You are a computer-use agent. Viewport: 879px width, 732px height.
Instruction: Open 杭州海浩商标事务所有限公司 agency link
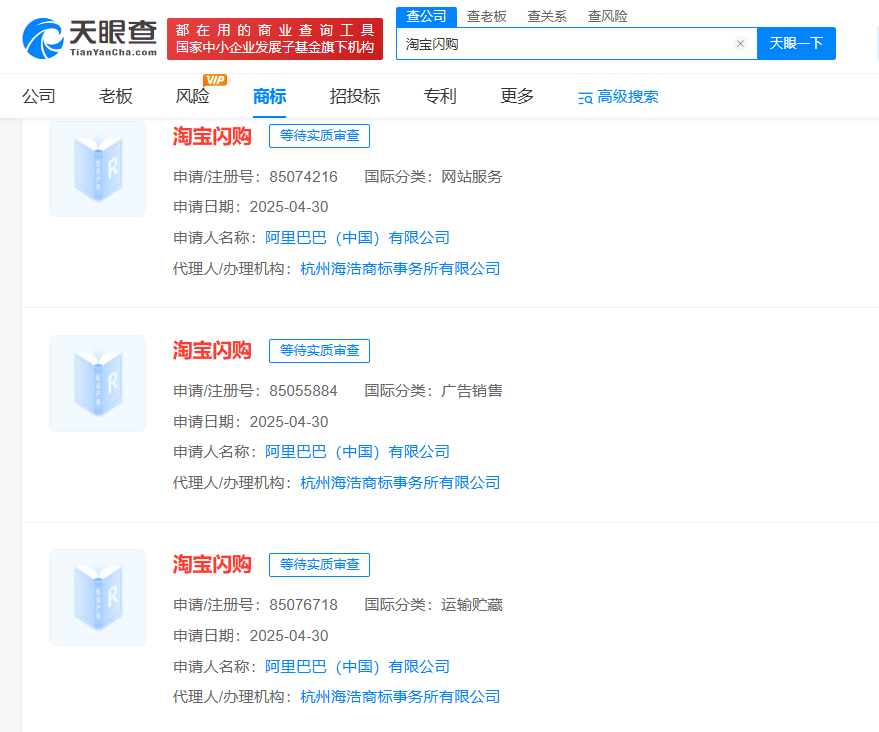click(398, 268)
